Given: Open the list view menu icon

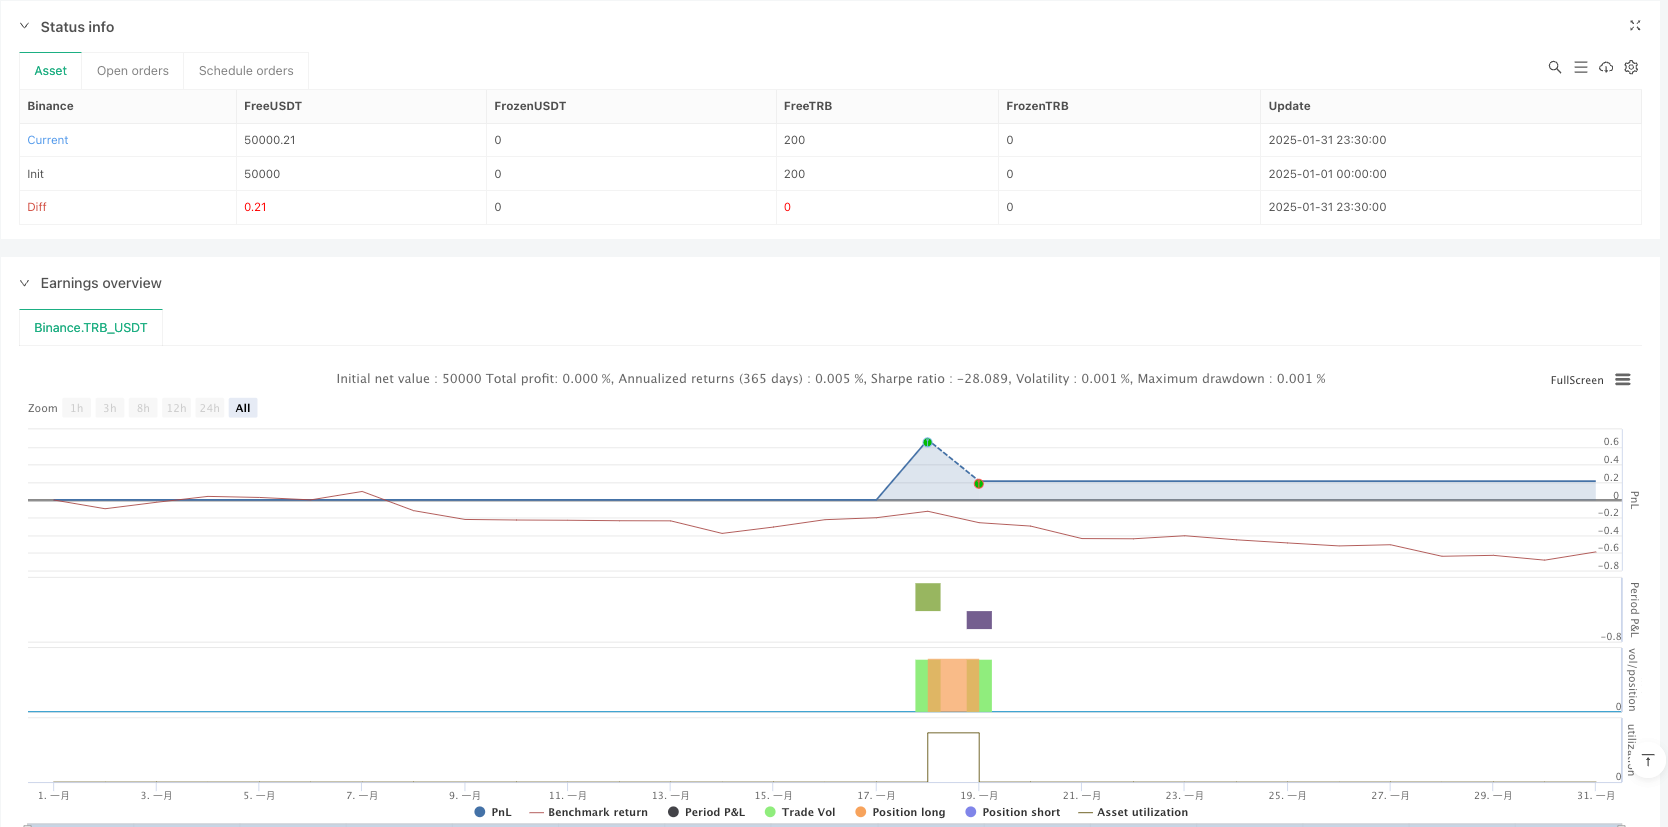Looking at the screenshot, I should click(x=1580, y=67).
